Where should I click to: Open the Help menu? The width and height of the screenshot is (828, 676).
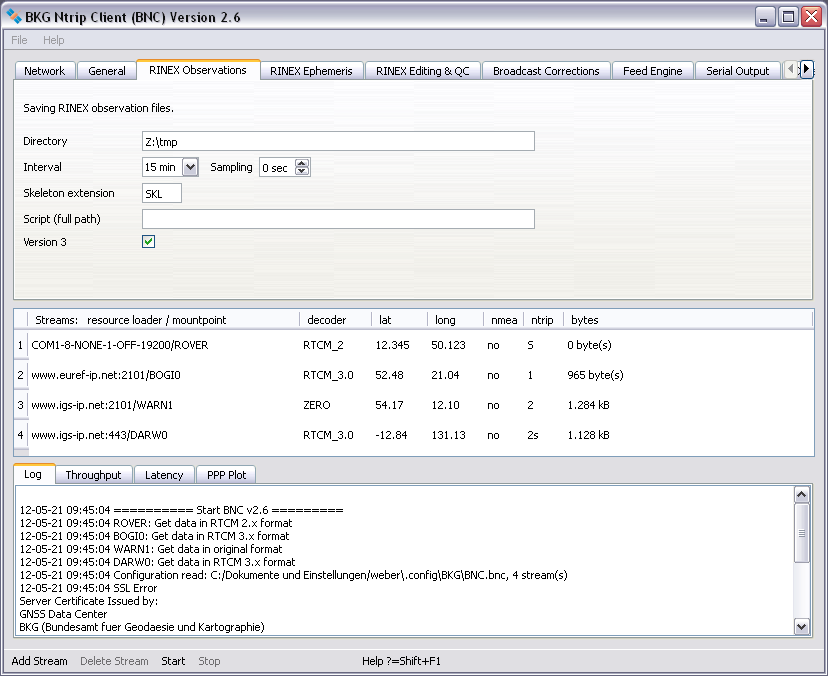54,40
